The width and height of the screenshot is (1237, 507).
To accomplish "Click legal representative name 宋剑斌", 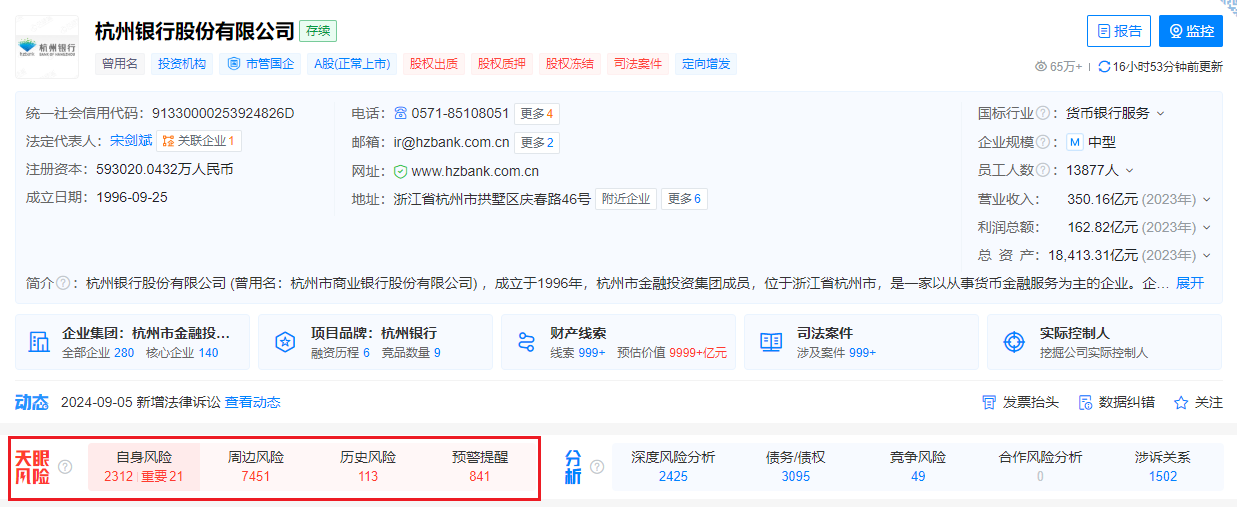I will click(131, 141).
